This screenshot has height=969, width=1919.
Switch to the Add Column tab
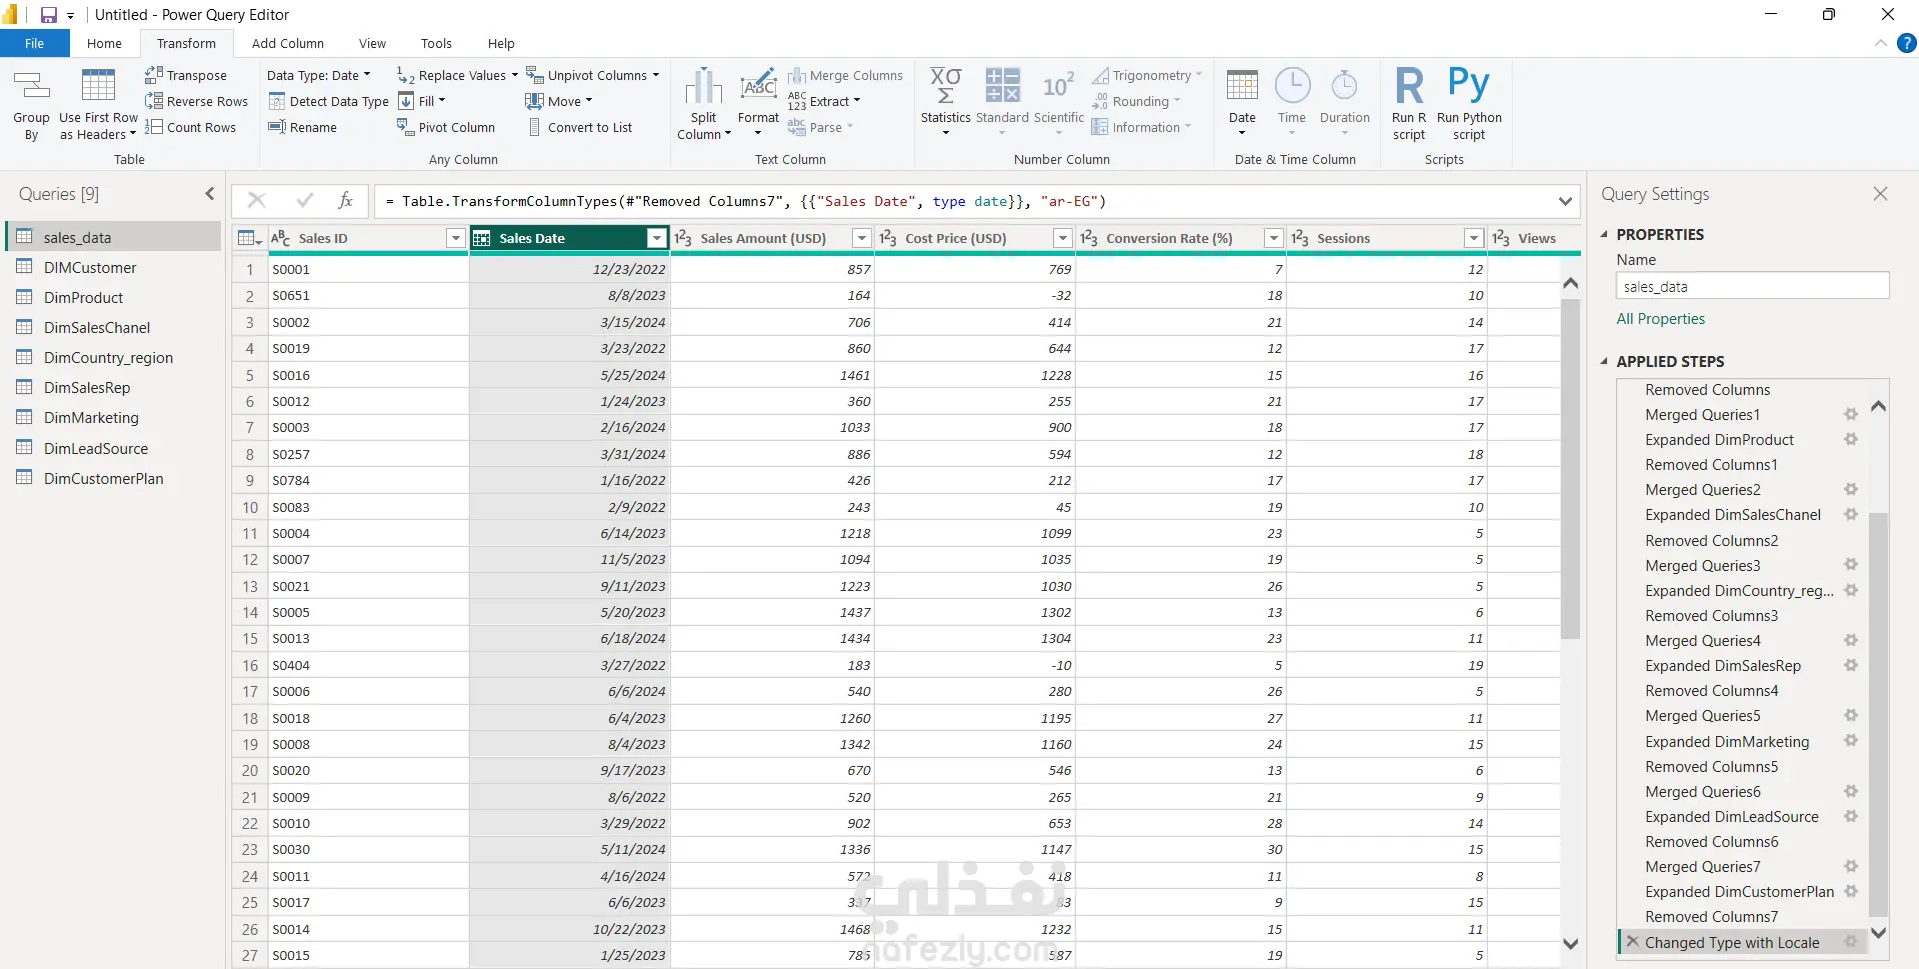pyautogui.click(x=287, y=43)
